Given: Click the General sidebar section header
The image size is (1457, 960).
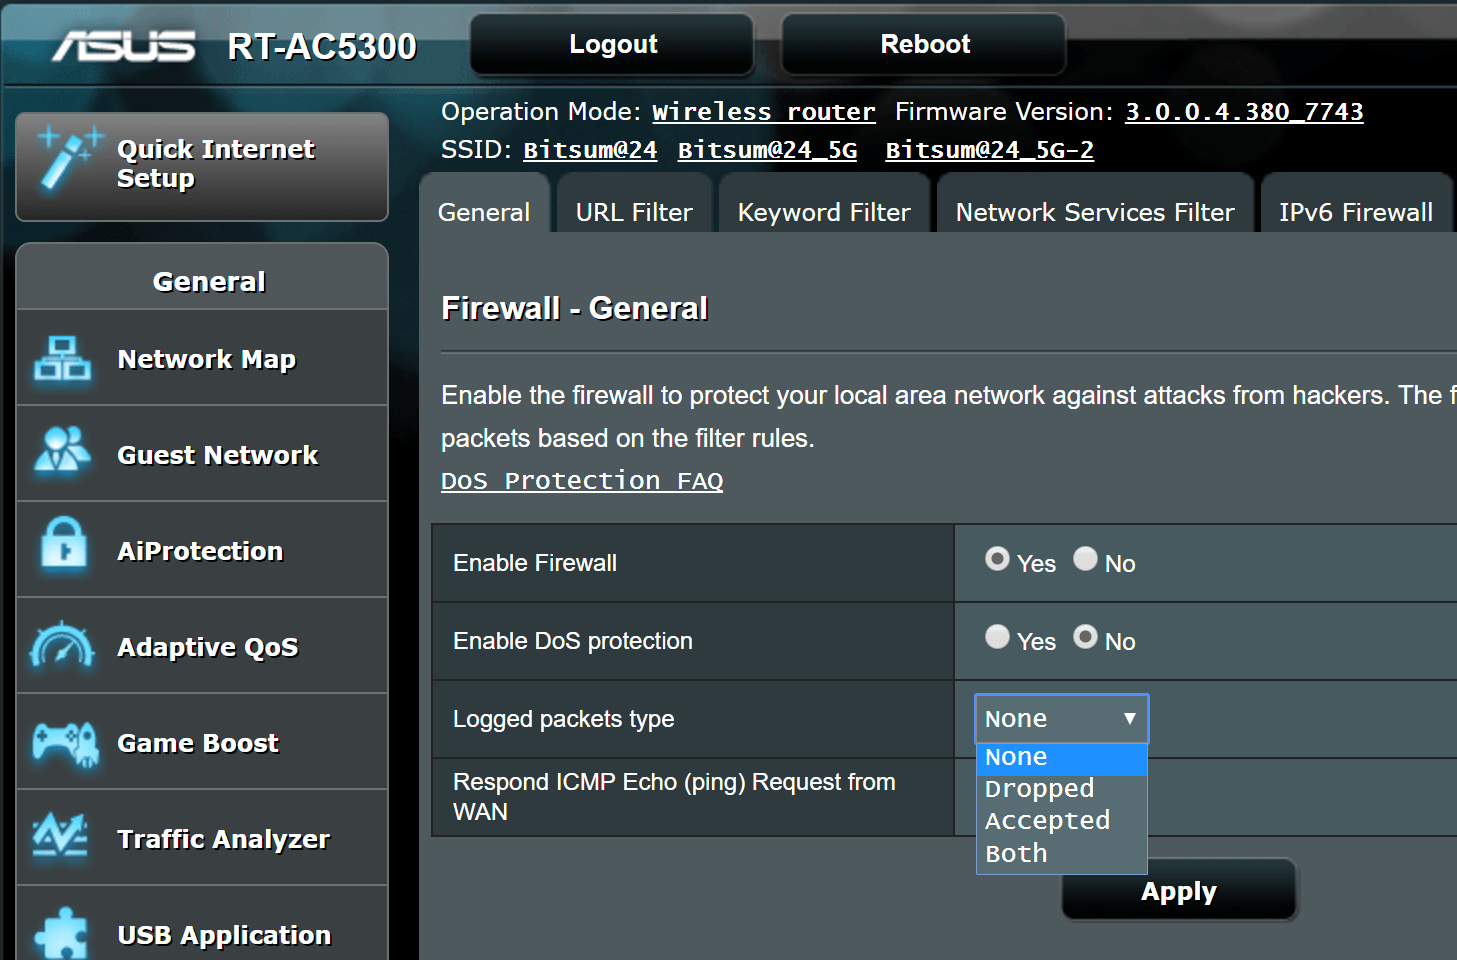Looking at the screenshot, I should 209,281.
